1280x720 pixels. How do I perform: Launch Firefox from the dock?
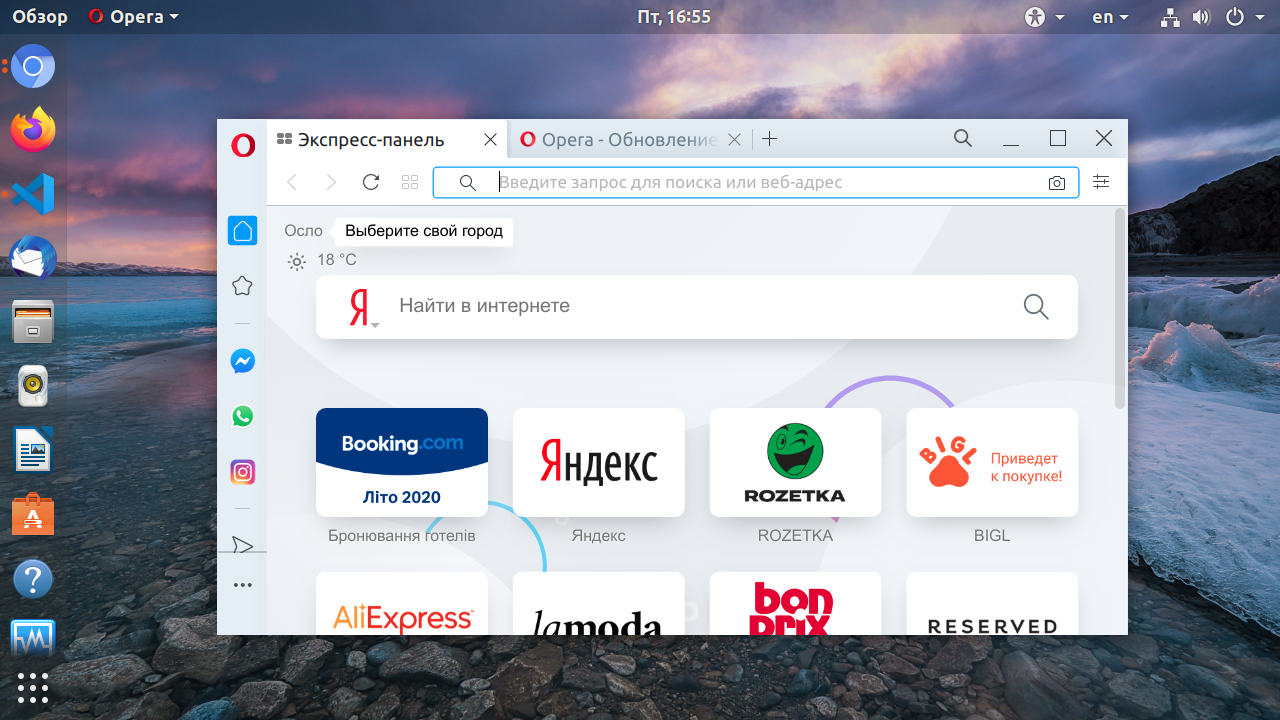[33, 130]
